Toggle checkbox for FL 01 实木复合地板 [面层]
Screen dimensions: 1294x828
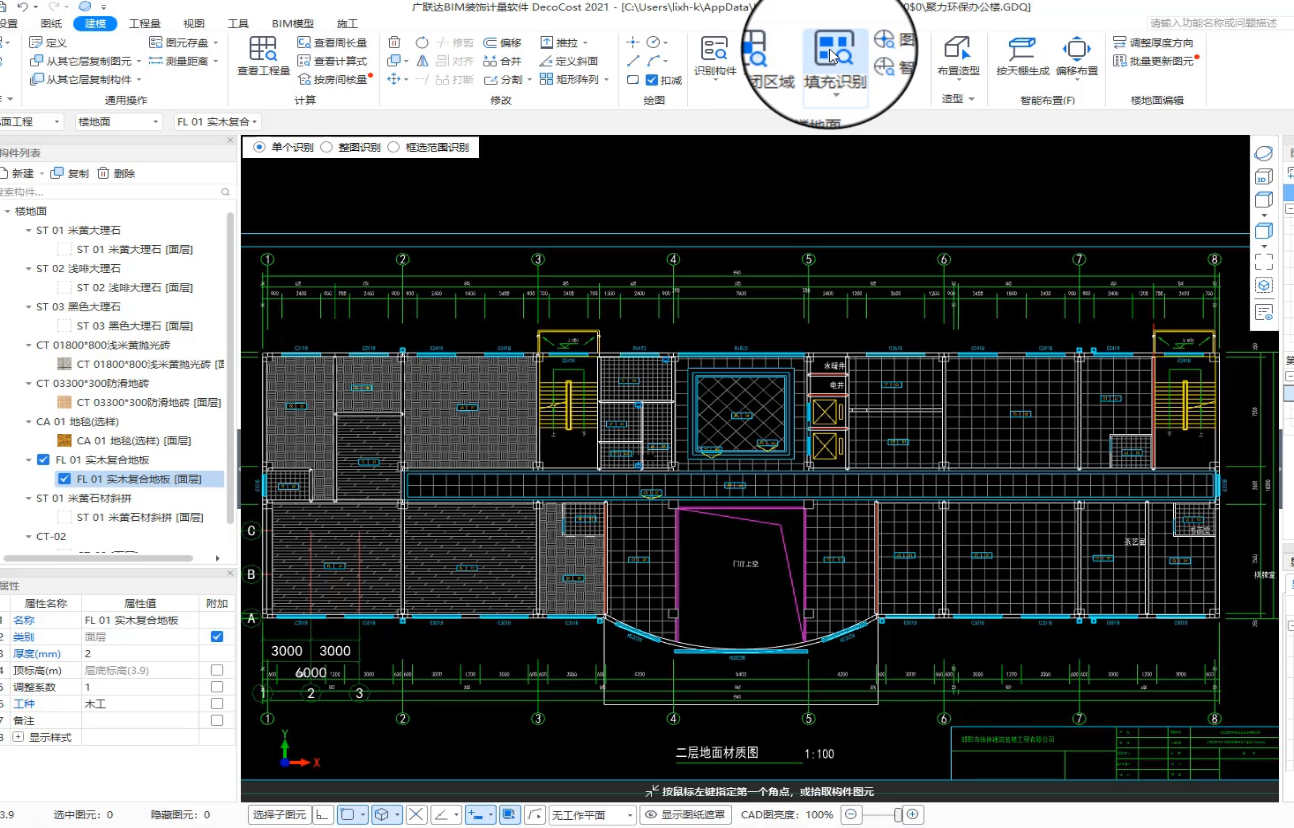pyautogui.click(x=64, y=479)
